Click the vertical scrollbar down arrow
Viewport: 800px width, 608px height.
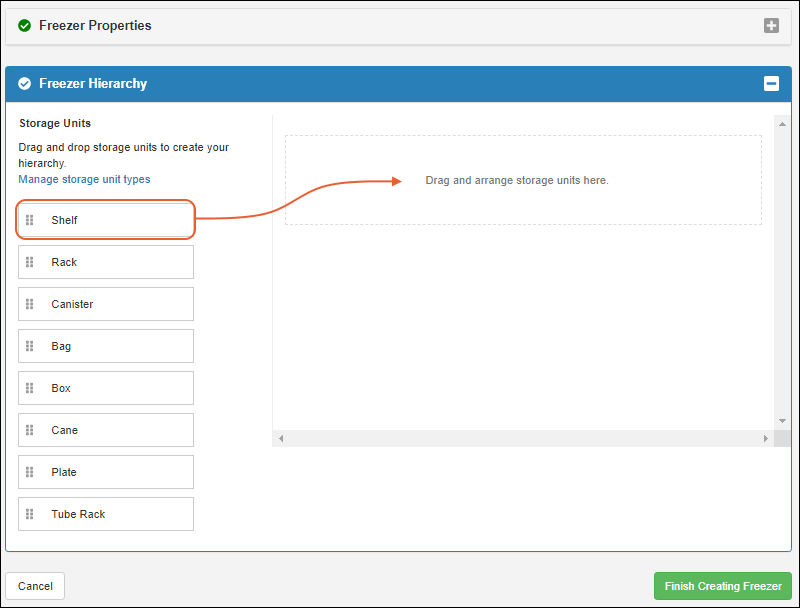[x=781, y=421]
